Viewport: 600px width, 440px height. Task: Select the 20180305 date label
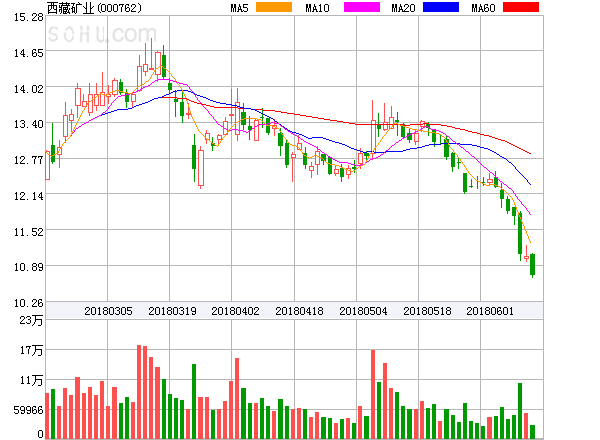tap(108, 311)
